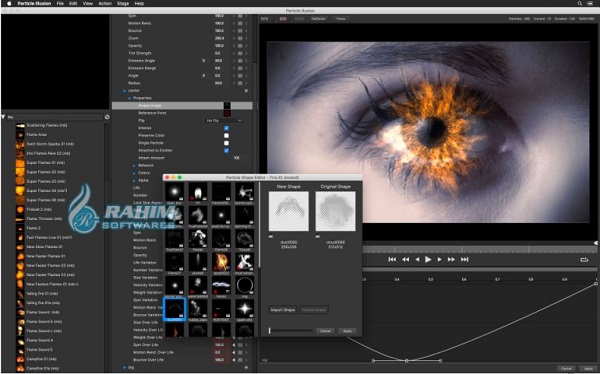This screenshot has width=600, height=374.
Task: Click Apply in Particle Shape Editor
Action: (x=347, y=331)
